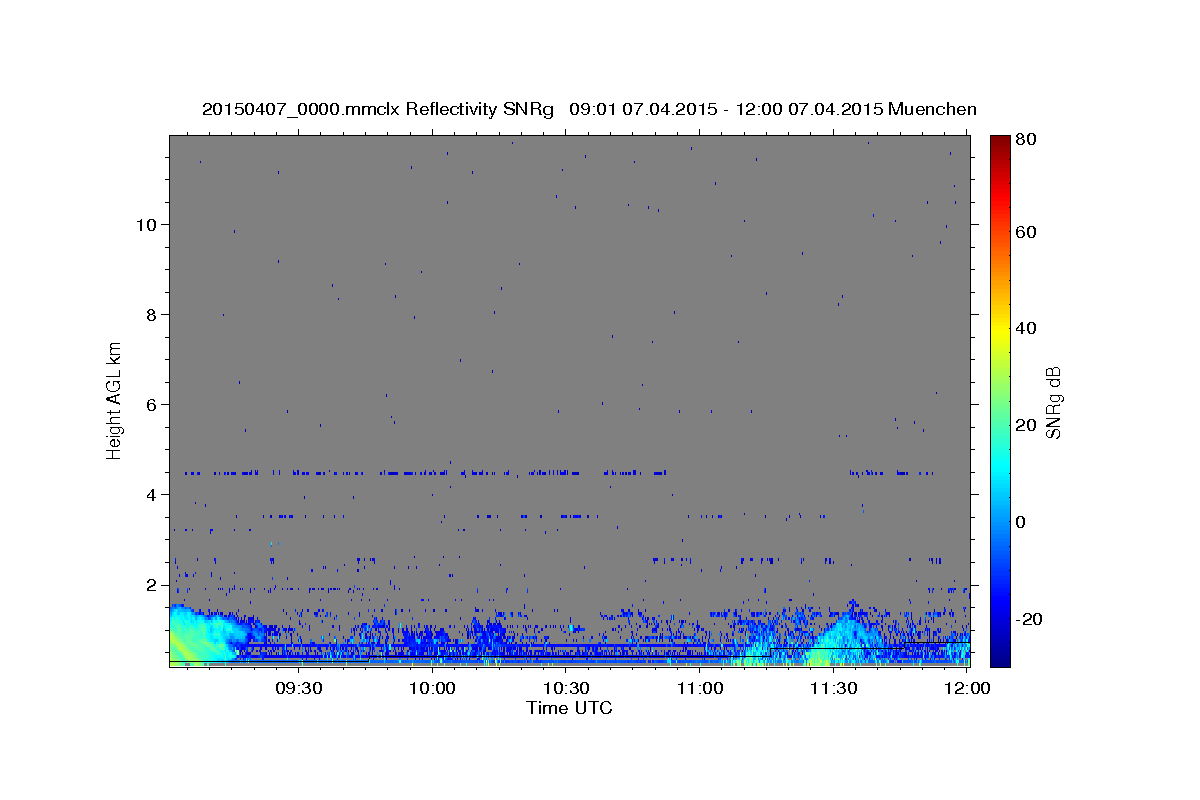Click the 10:00 time tick label
1200x800 pixels.
click(432, 688)
